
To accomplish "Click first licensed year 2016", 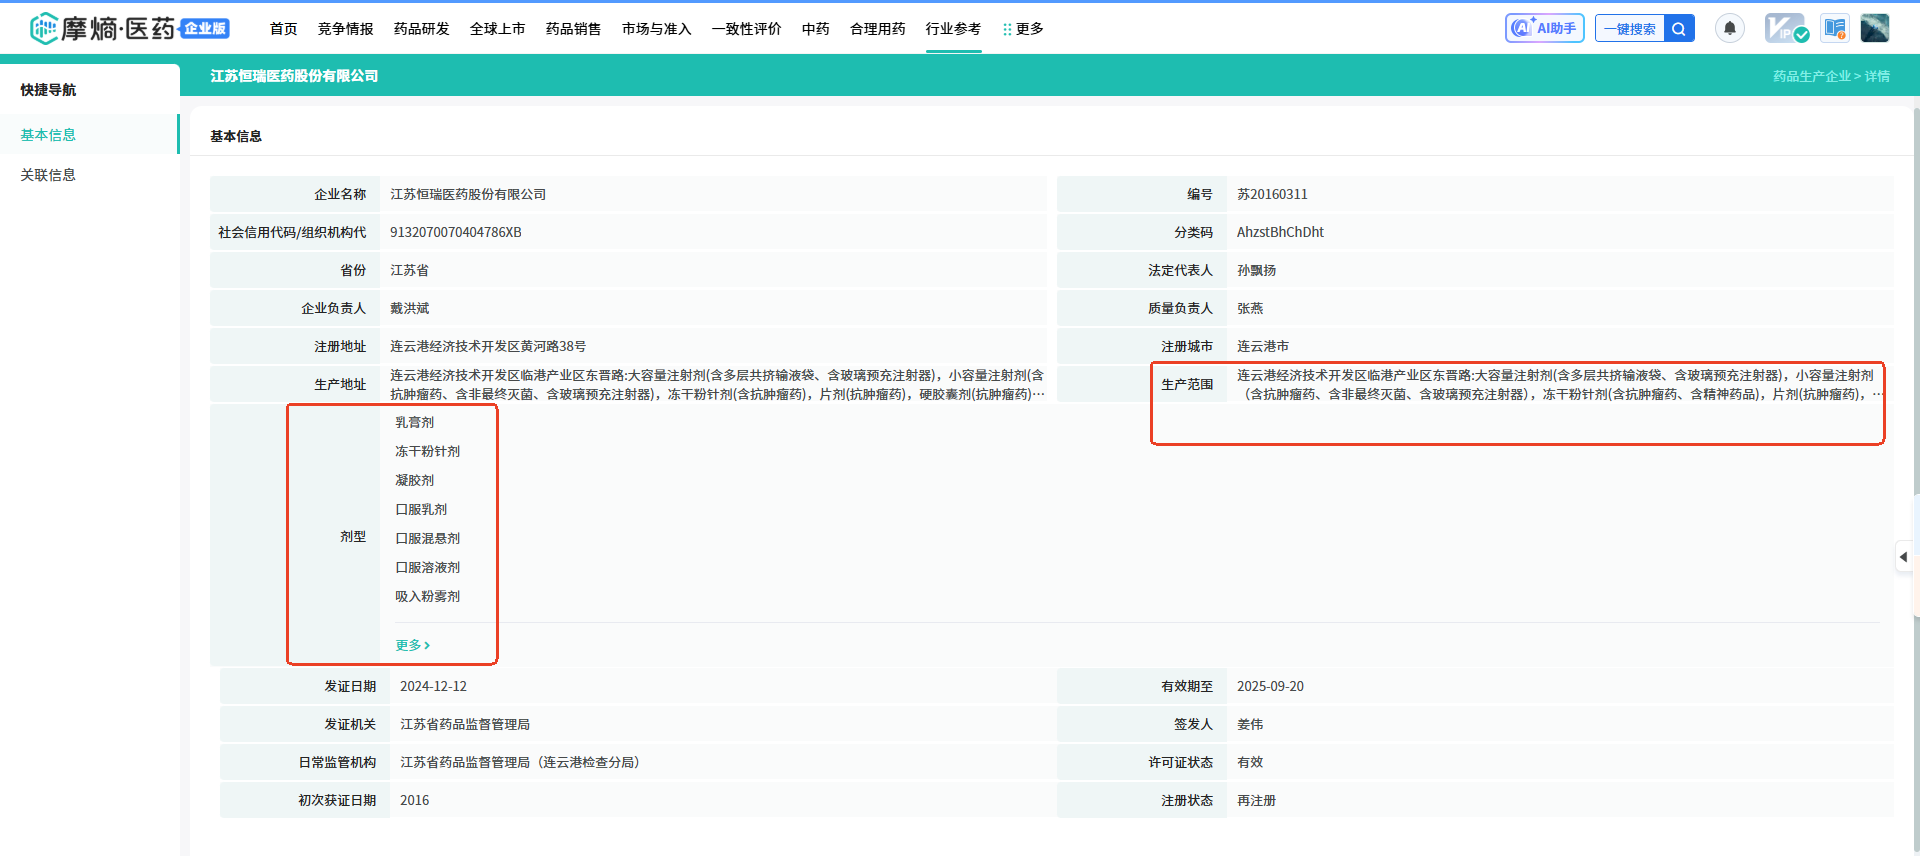I will tap(414, 800).
